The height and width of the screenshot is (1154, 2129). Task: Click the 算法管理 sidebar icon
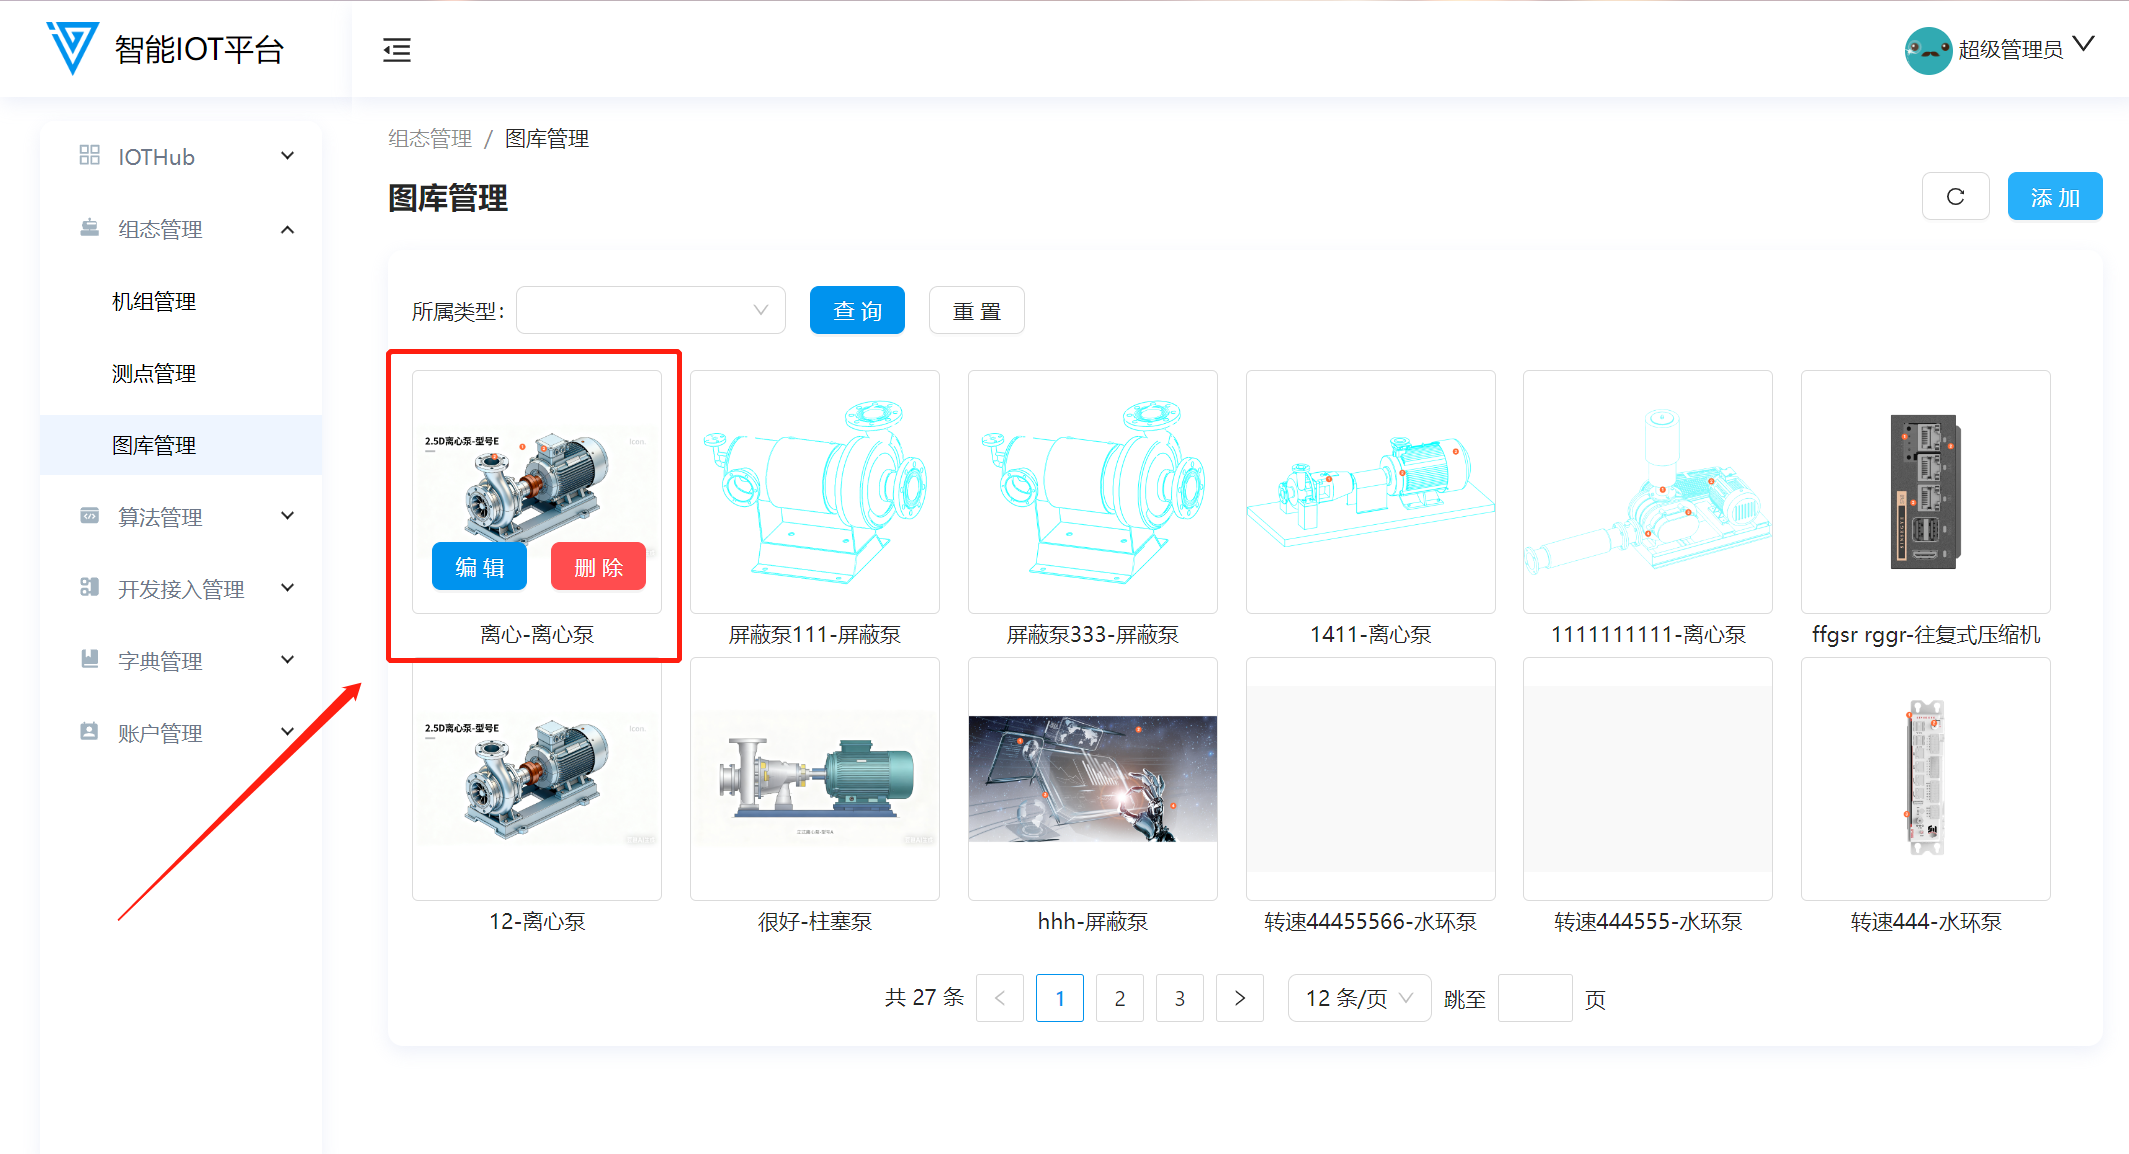89,516
